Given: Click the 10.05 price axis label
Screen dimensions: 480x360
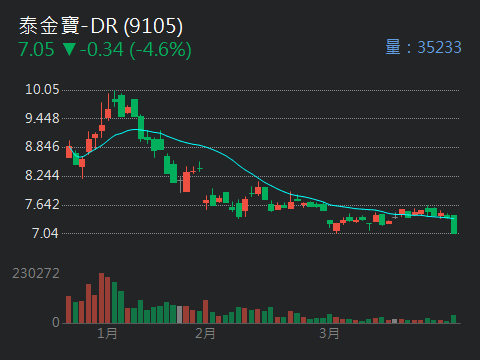Looking at the screenshot, I should point(42,89).
